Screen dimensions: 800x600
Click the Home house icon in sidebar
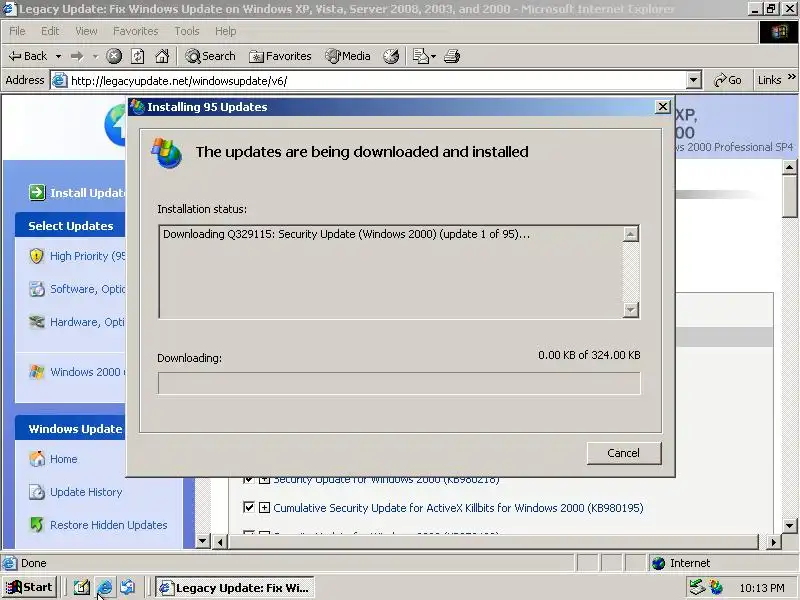pyautogui.click(x=37, y=459)
